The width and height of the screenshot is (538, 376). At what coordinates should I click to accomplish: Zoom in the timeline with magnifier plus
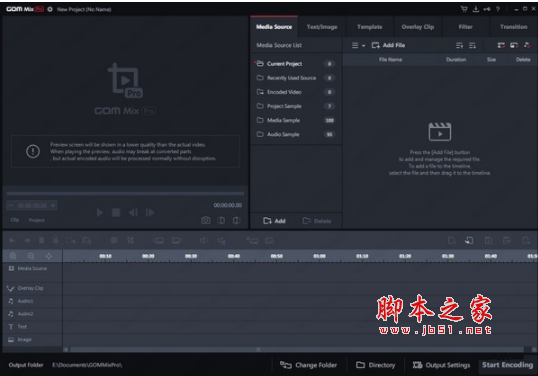tap(13, 256)
